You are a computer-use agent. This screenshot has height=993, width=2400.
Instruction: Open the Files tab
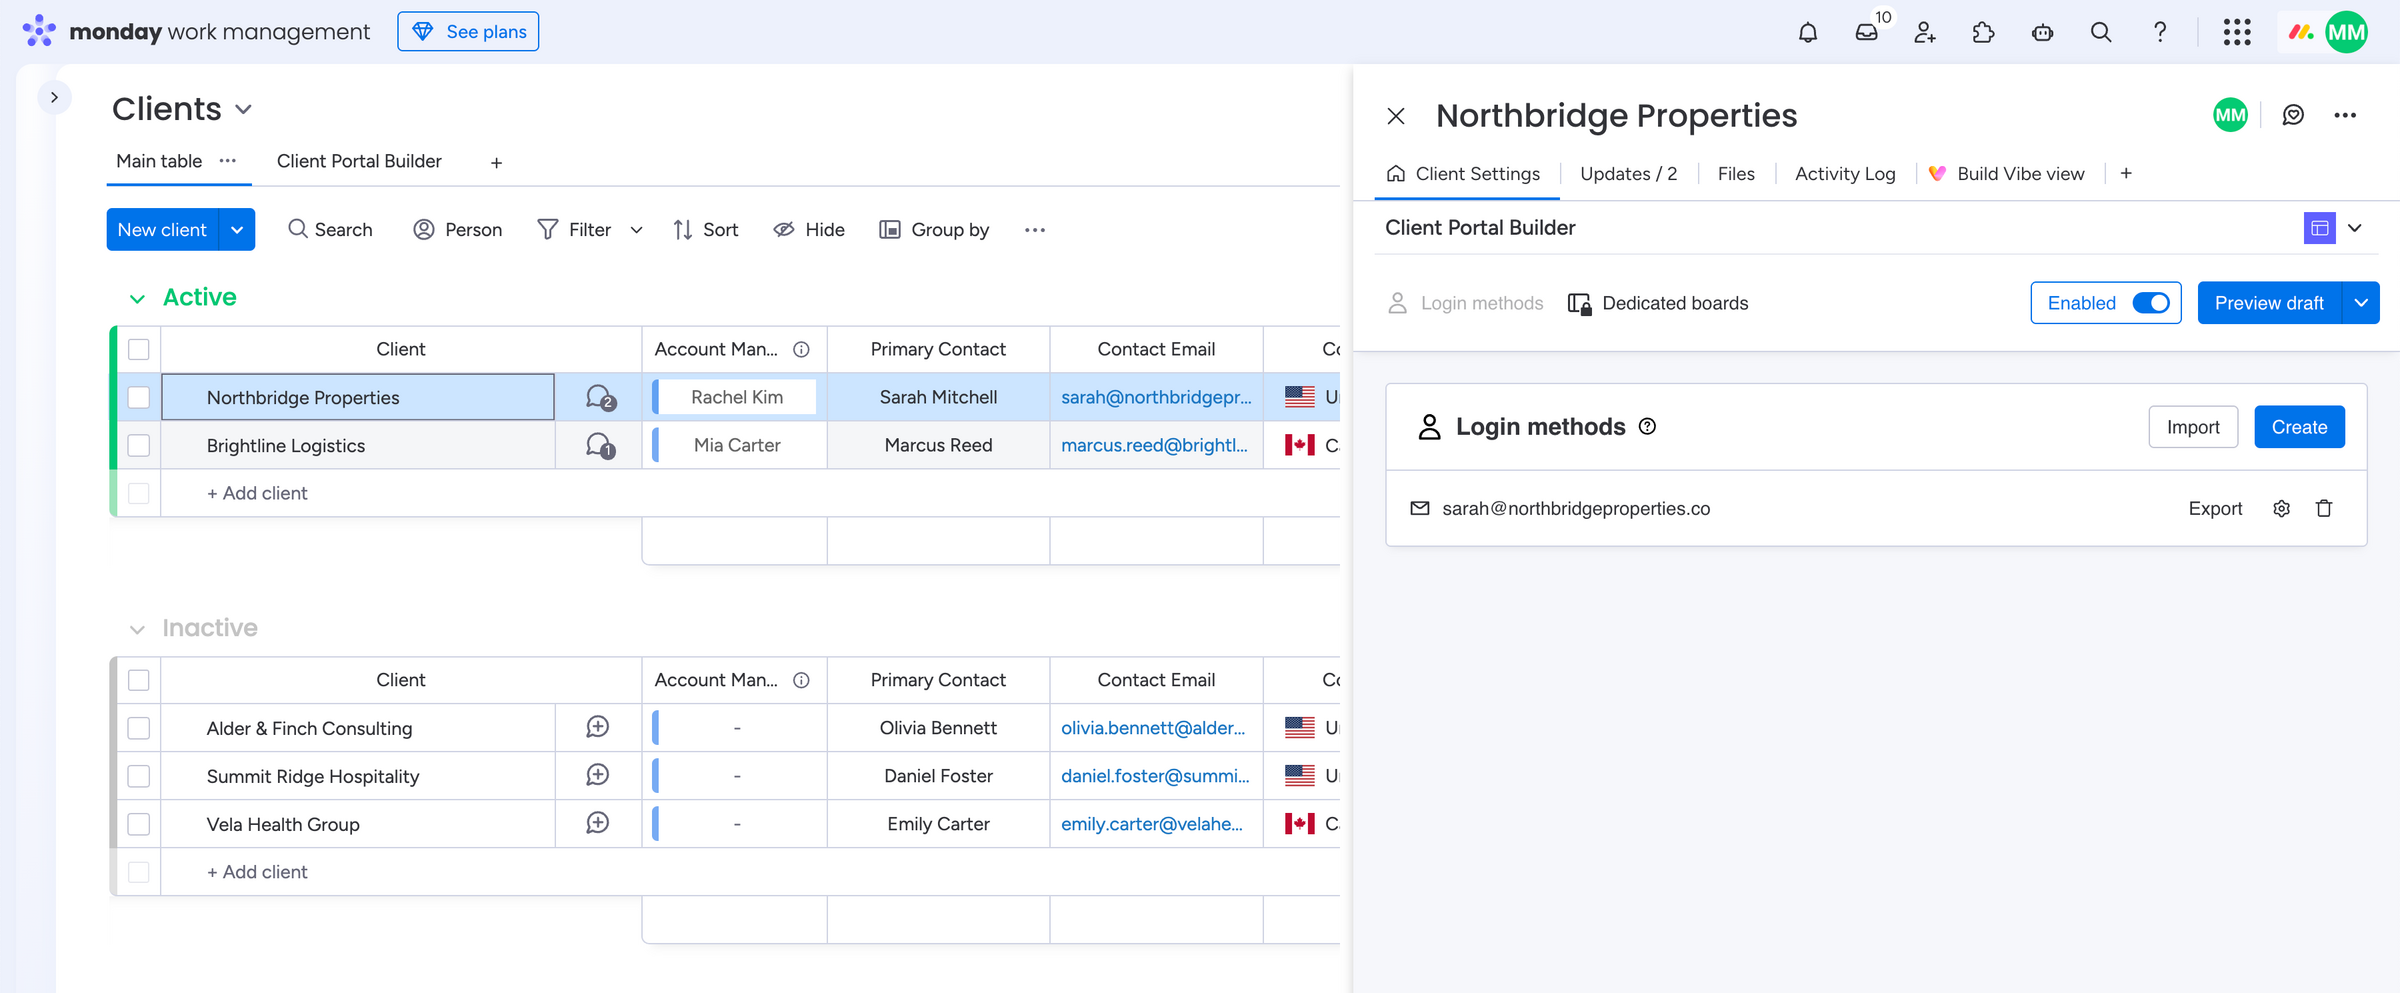tap(1736, 174)
